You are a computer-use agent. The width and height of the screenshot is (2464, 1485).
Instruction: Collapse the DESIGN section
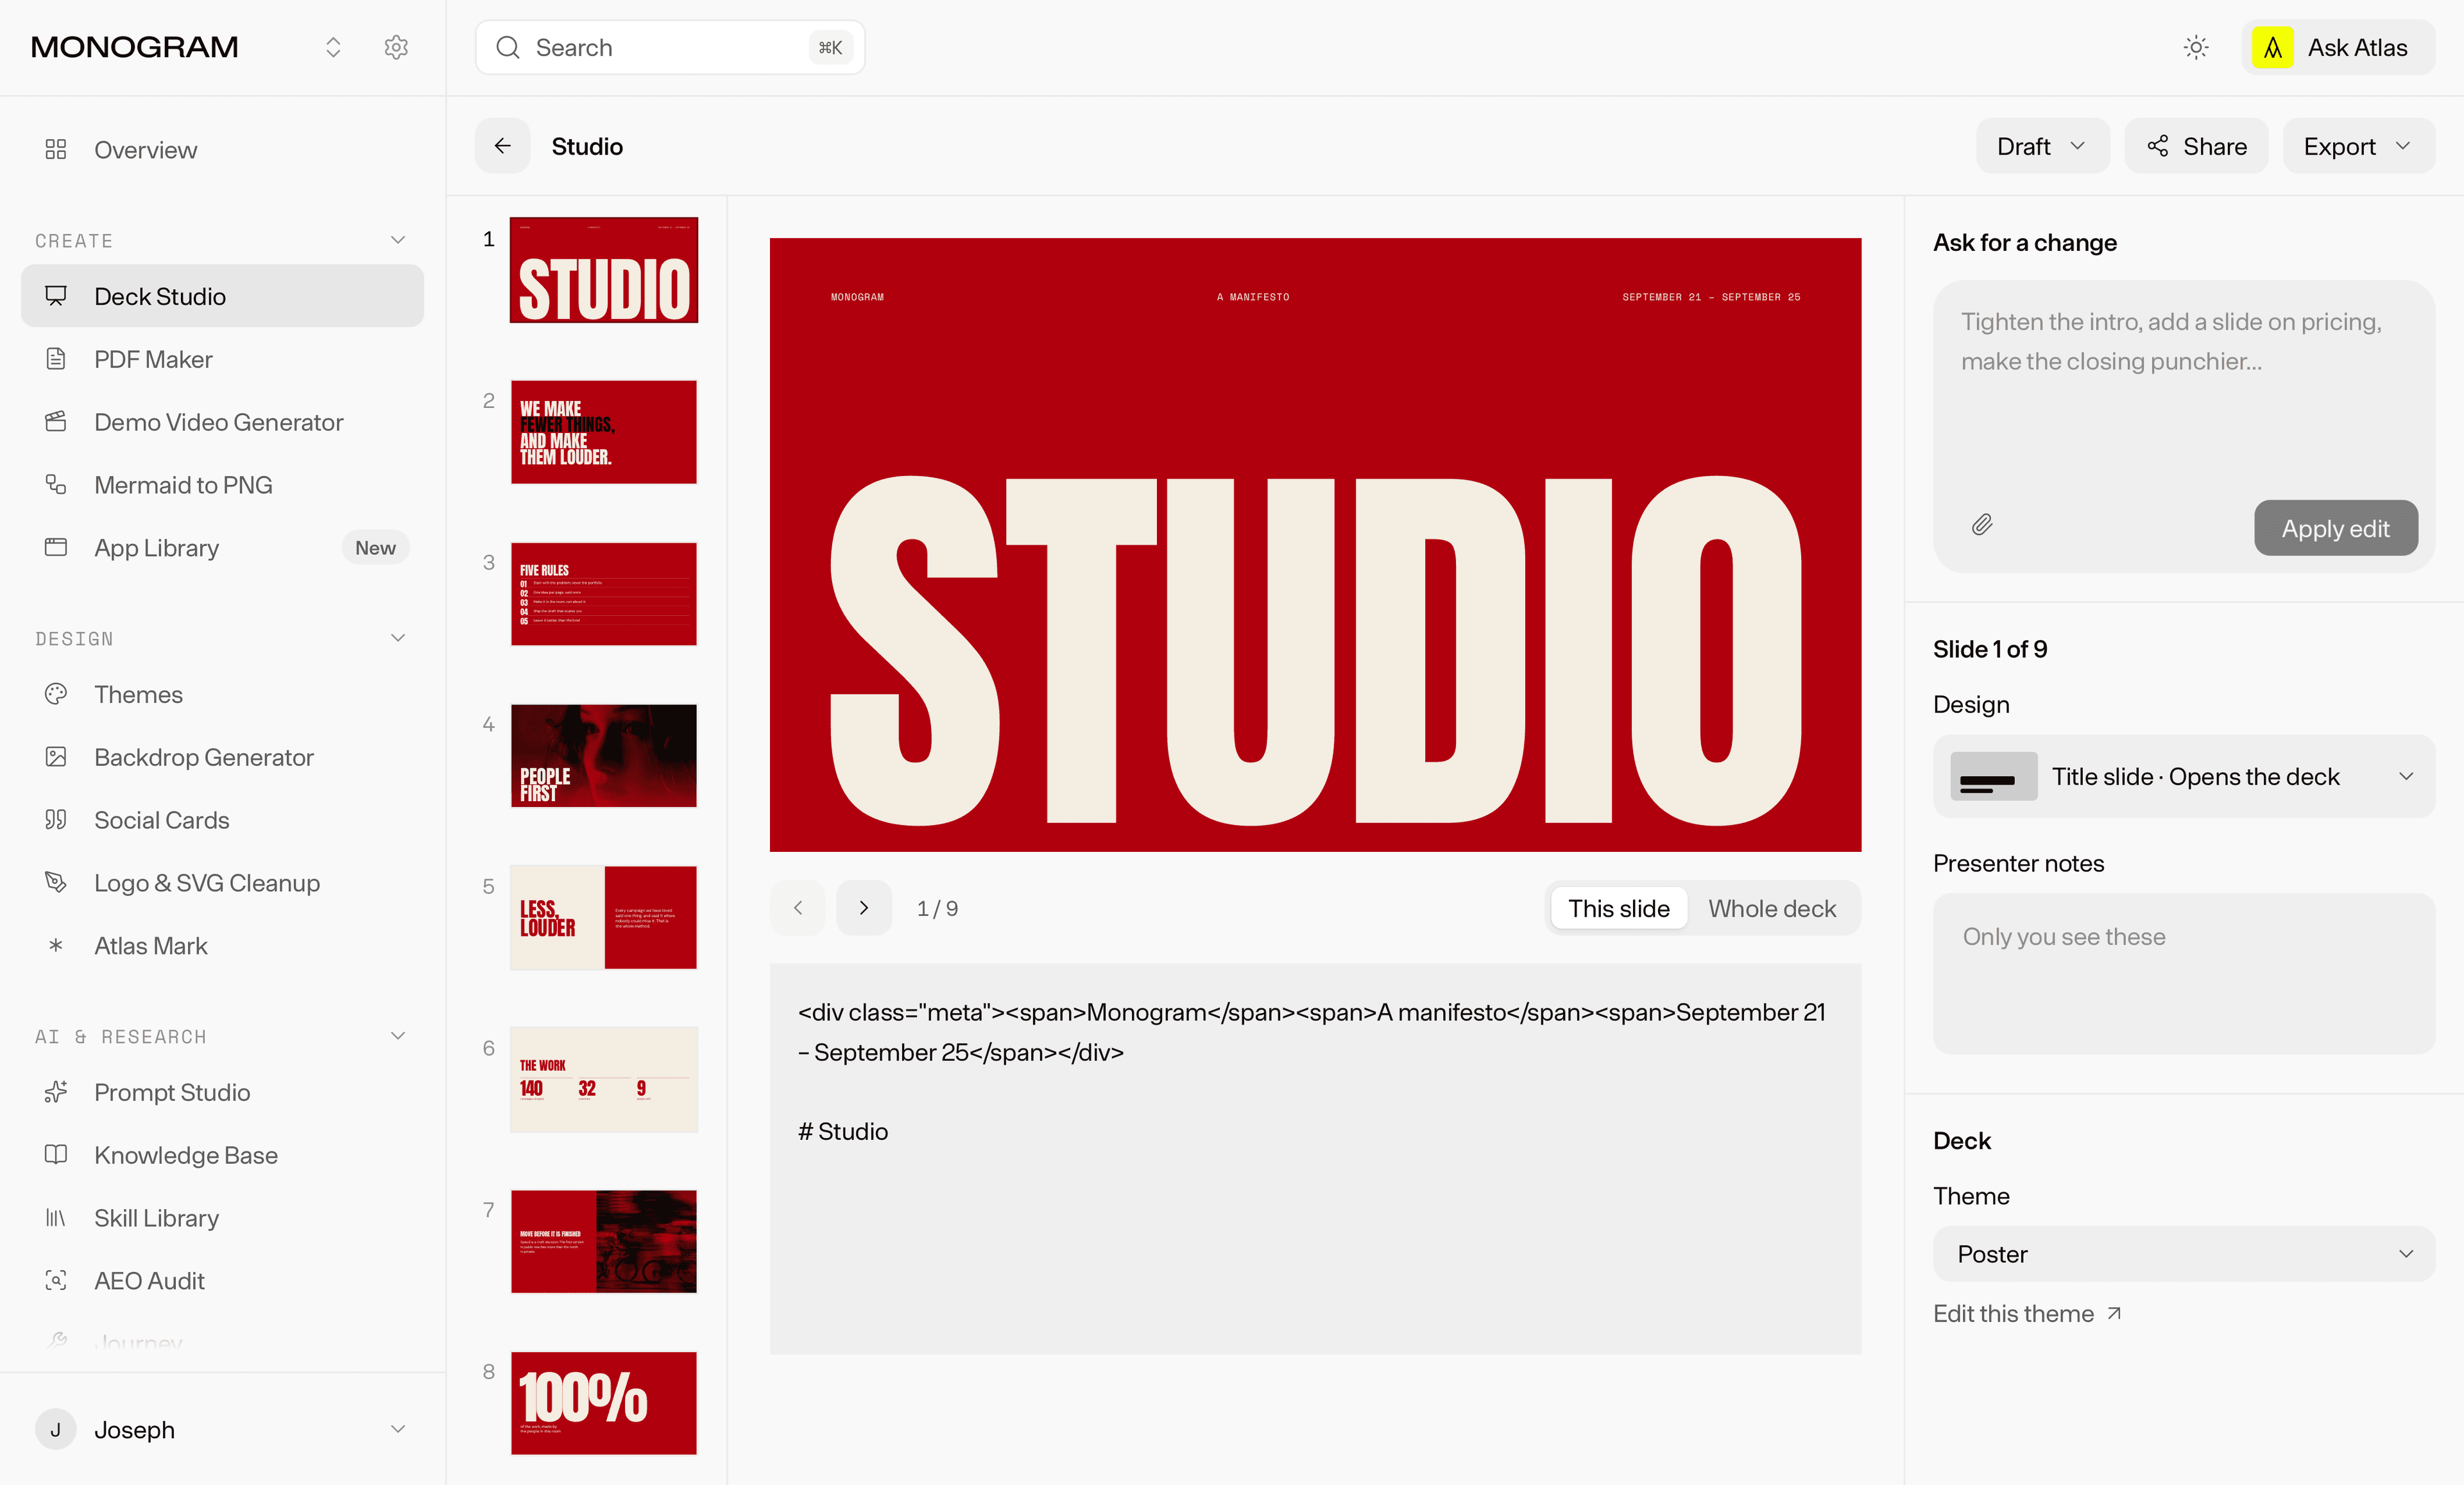click(398, 638)
